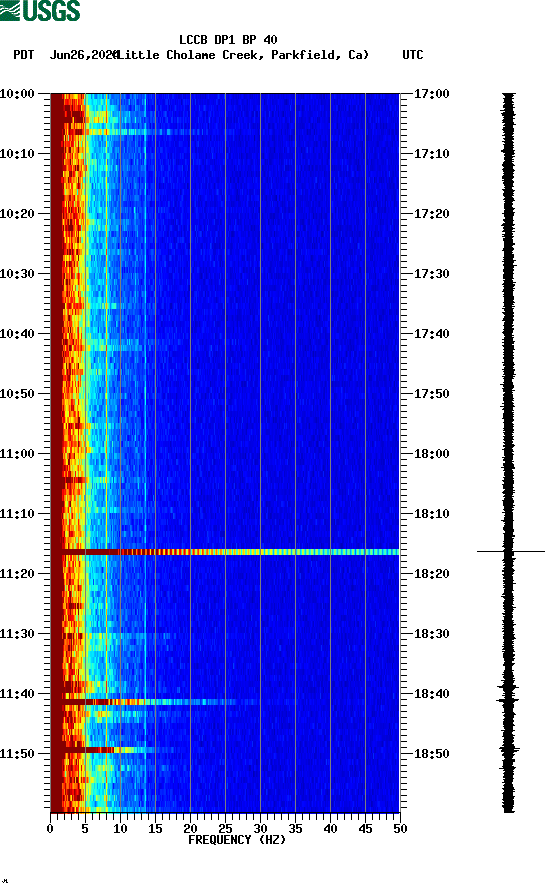
Task: Click the USGS logo
Action: pos(40,10)
